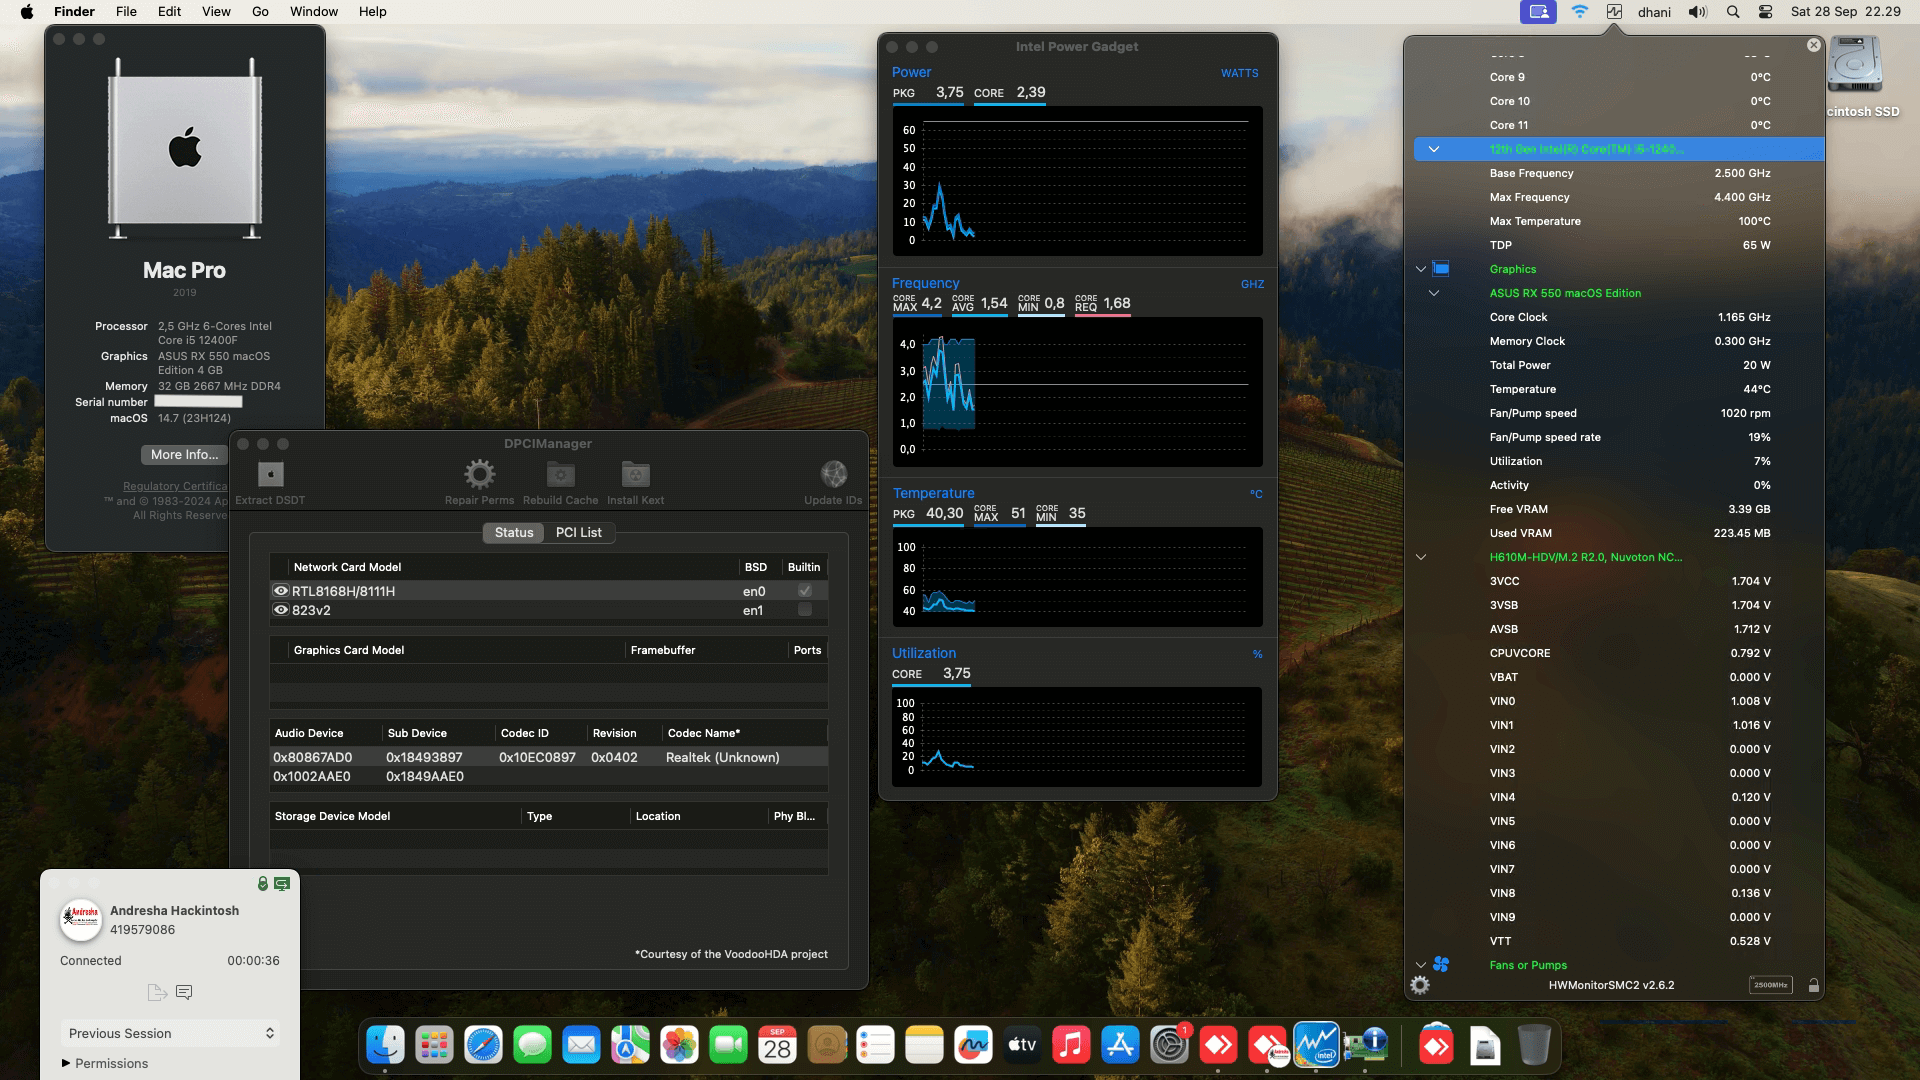Collapse the Fans or Pumps section
The image size is (1920, 1080).
click(x=1421, y=965)
